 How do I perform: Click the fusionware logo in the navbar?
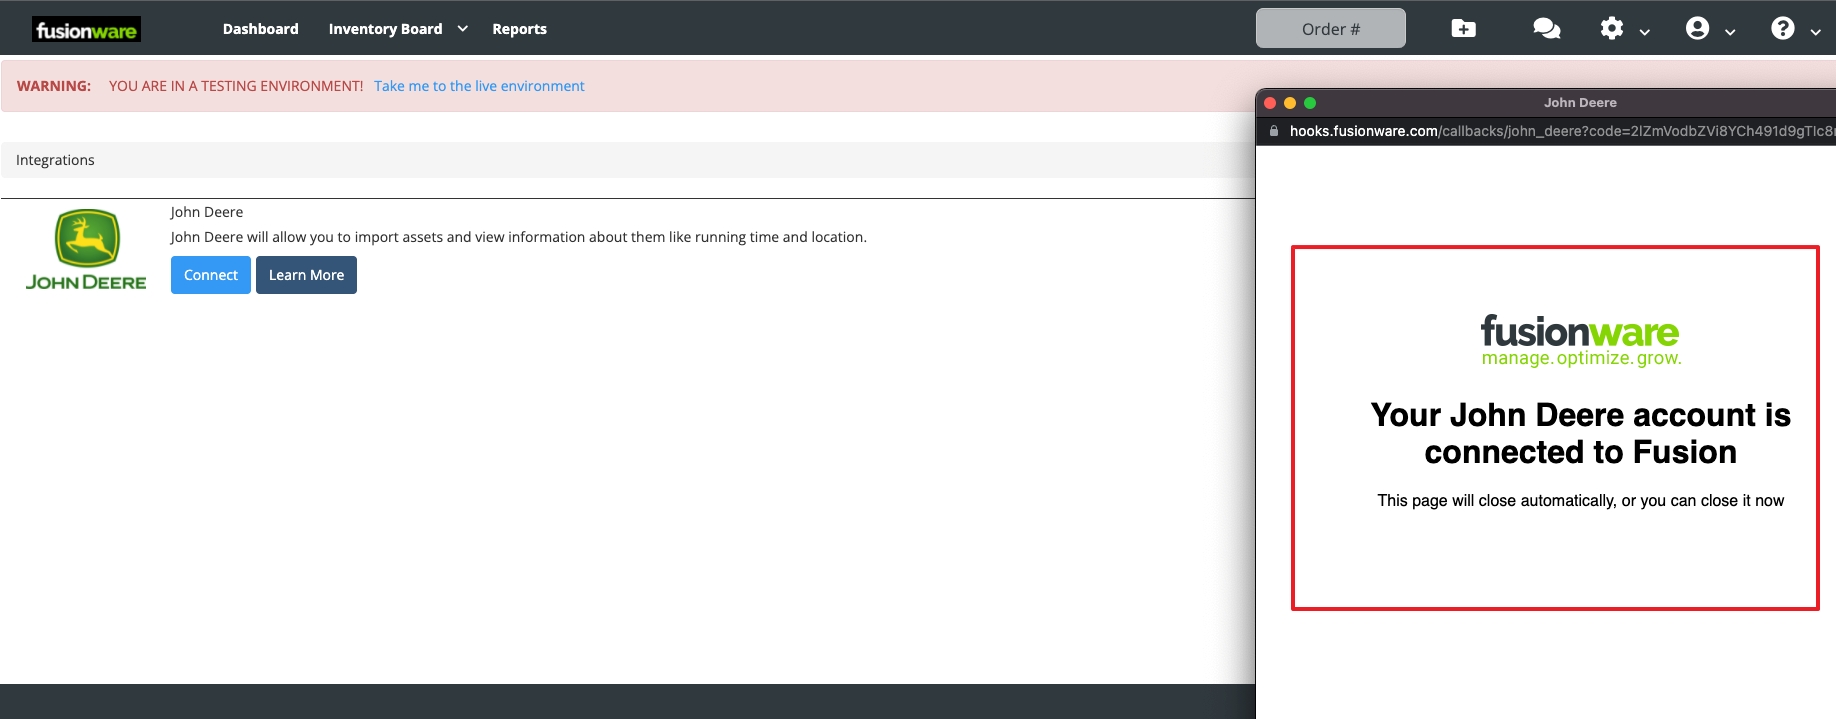coord(86,30)
